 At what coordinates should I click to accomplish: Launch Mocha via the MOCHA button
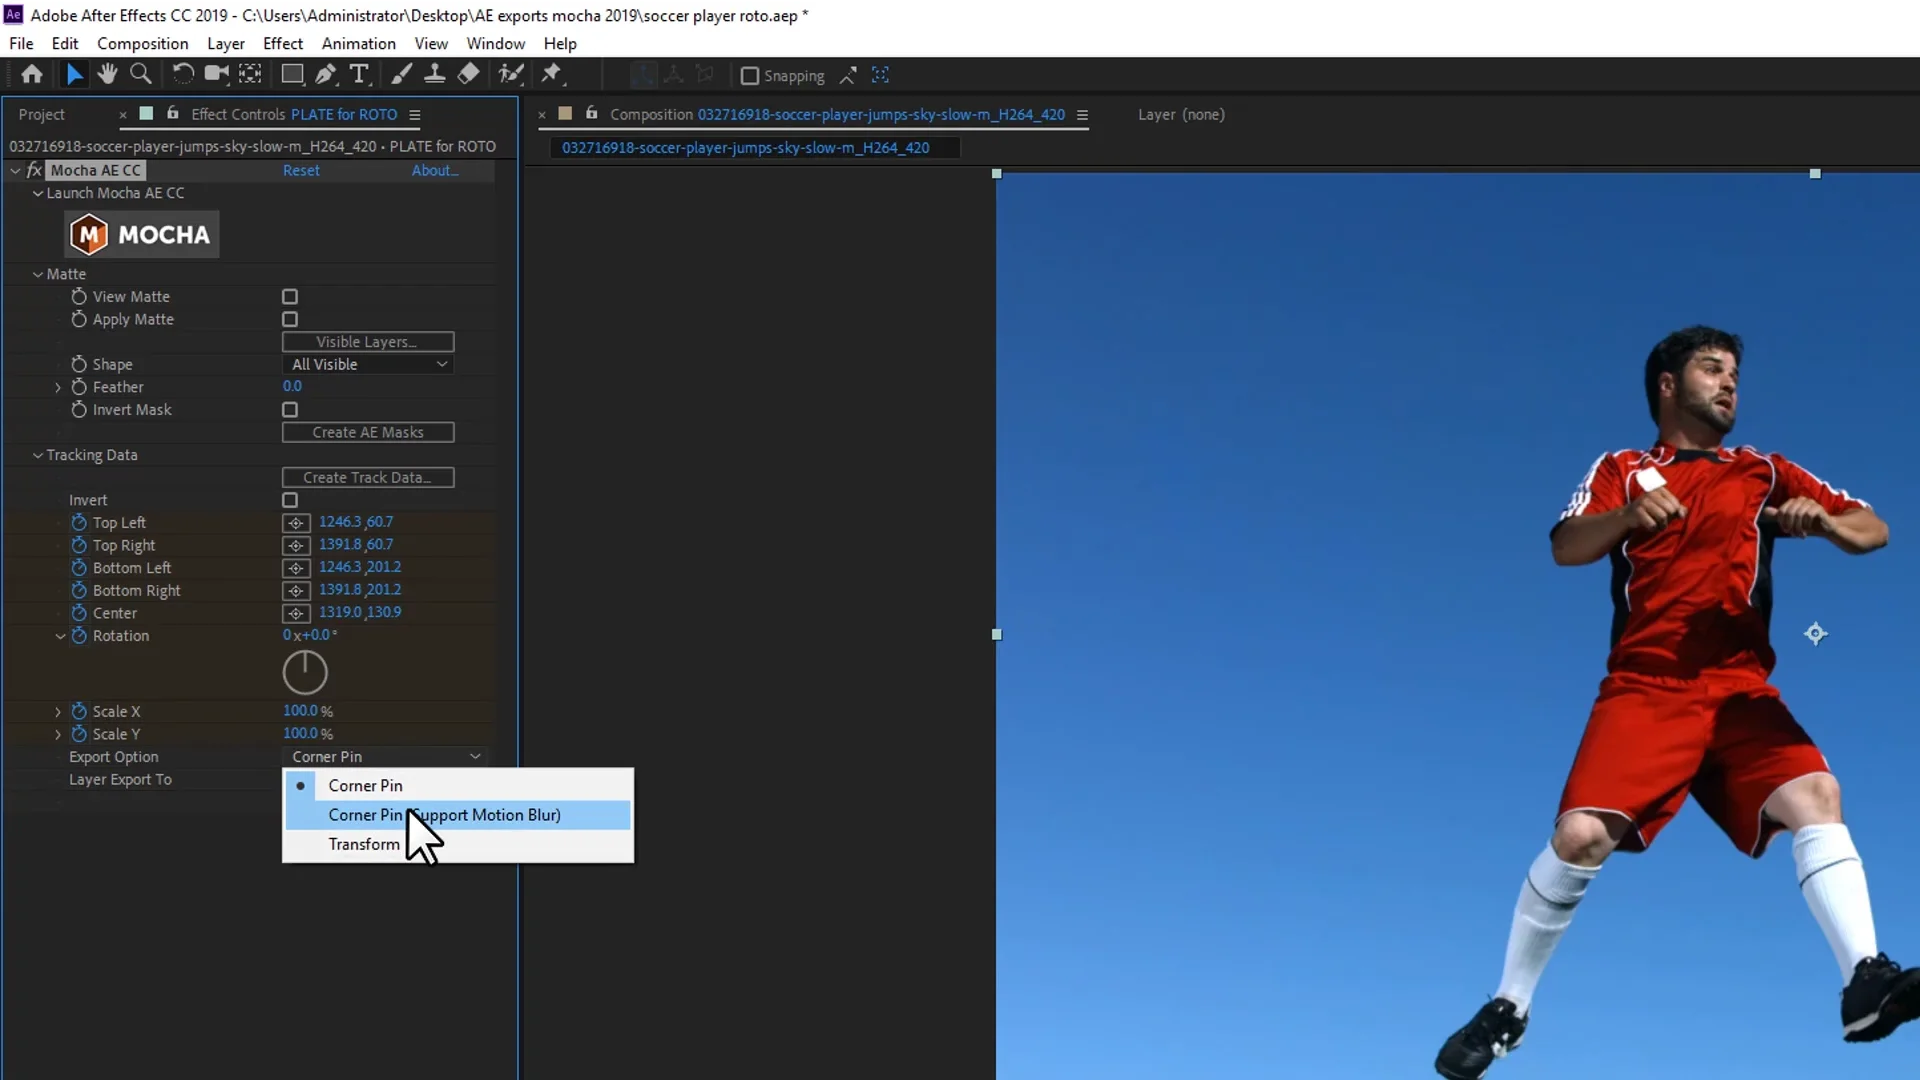141,233
